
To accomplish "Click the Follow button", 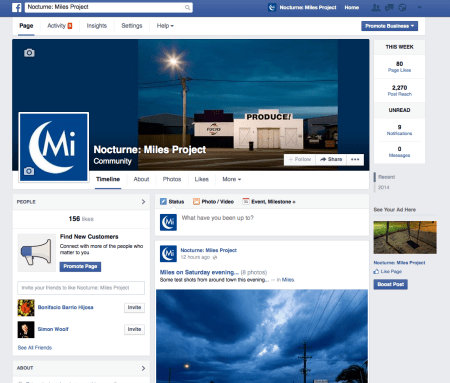I will tap(299, 159).
